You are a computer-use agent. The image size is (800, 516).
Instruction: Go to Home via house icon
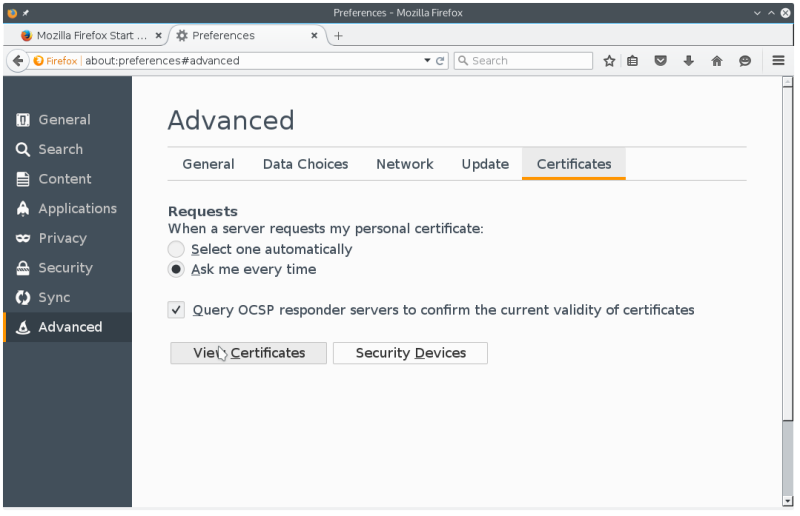[x=717, y=61]
